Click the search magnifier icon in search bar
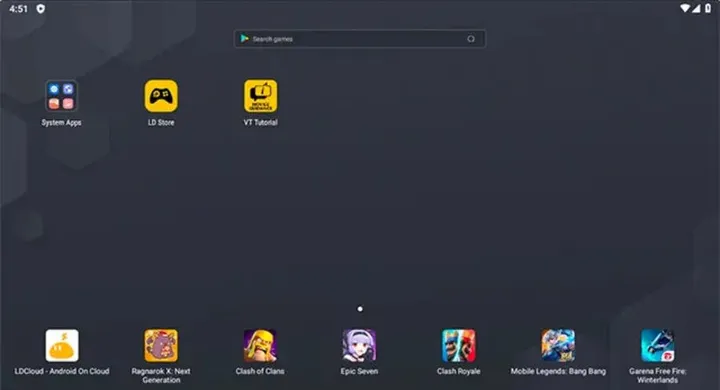This screenshot has width=720, height=390. tap(471, 39)
